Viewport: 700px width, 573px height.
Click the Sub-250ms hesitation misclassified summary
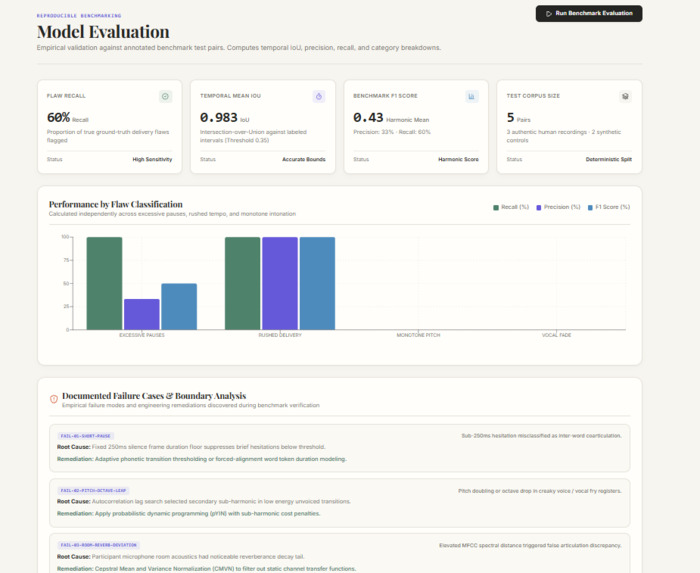coord(542,436)
